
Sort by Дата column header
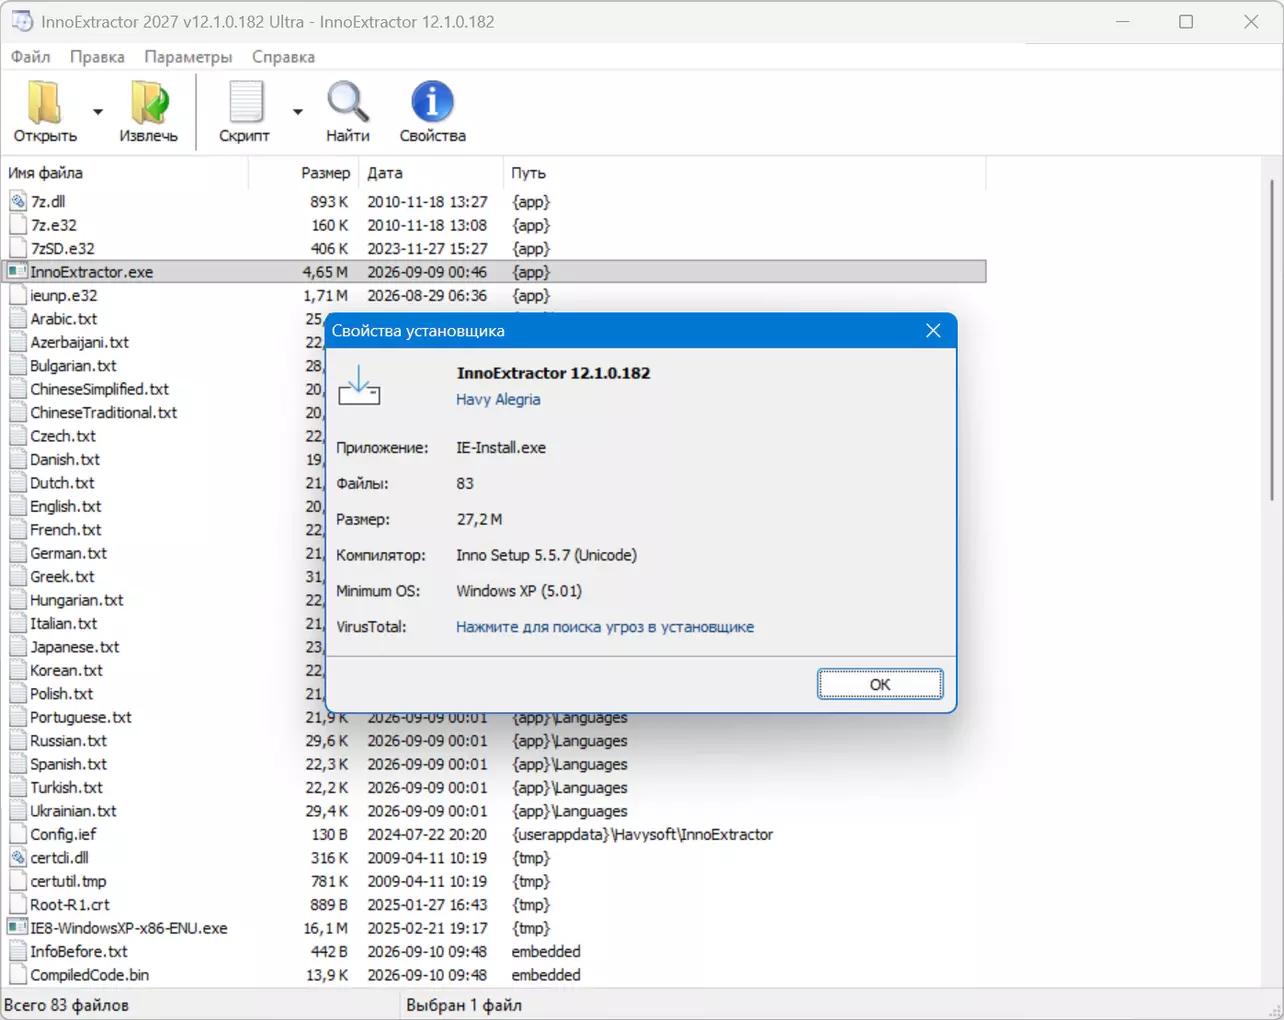pos(431,173)
